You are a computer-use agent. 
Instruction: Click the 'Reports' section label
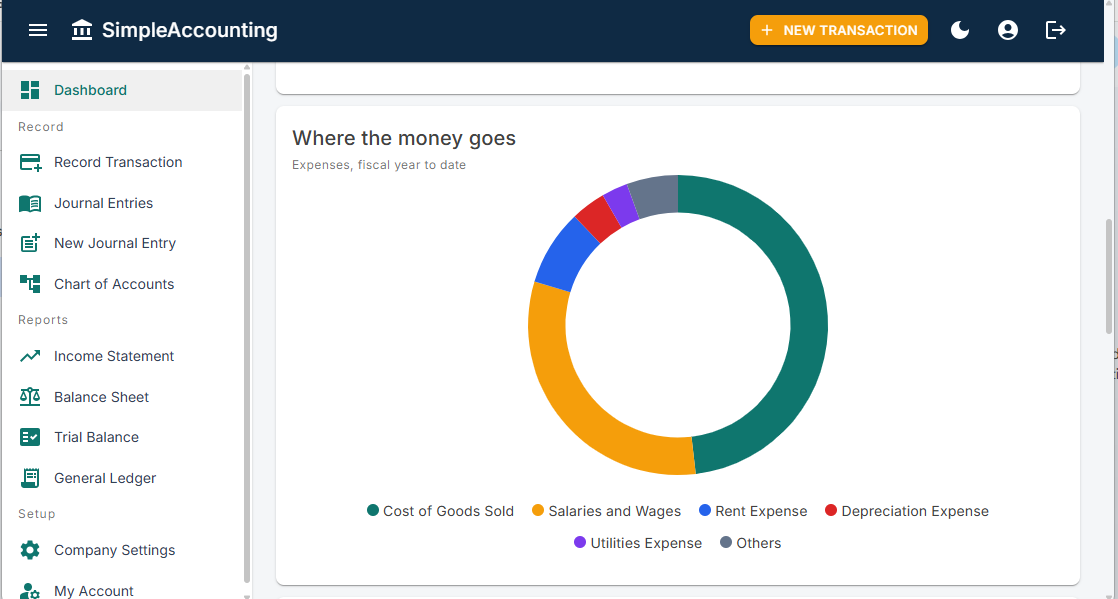[x=43, y=319]
